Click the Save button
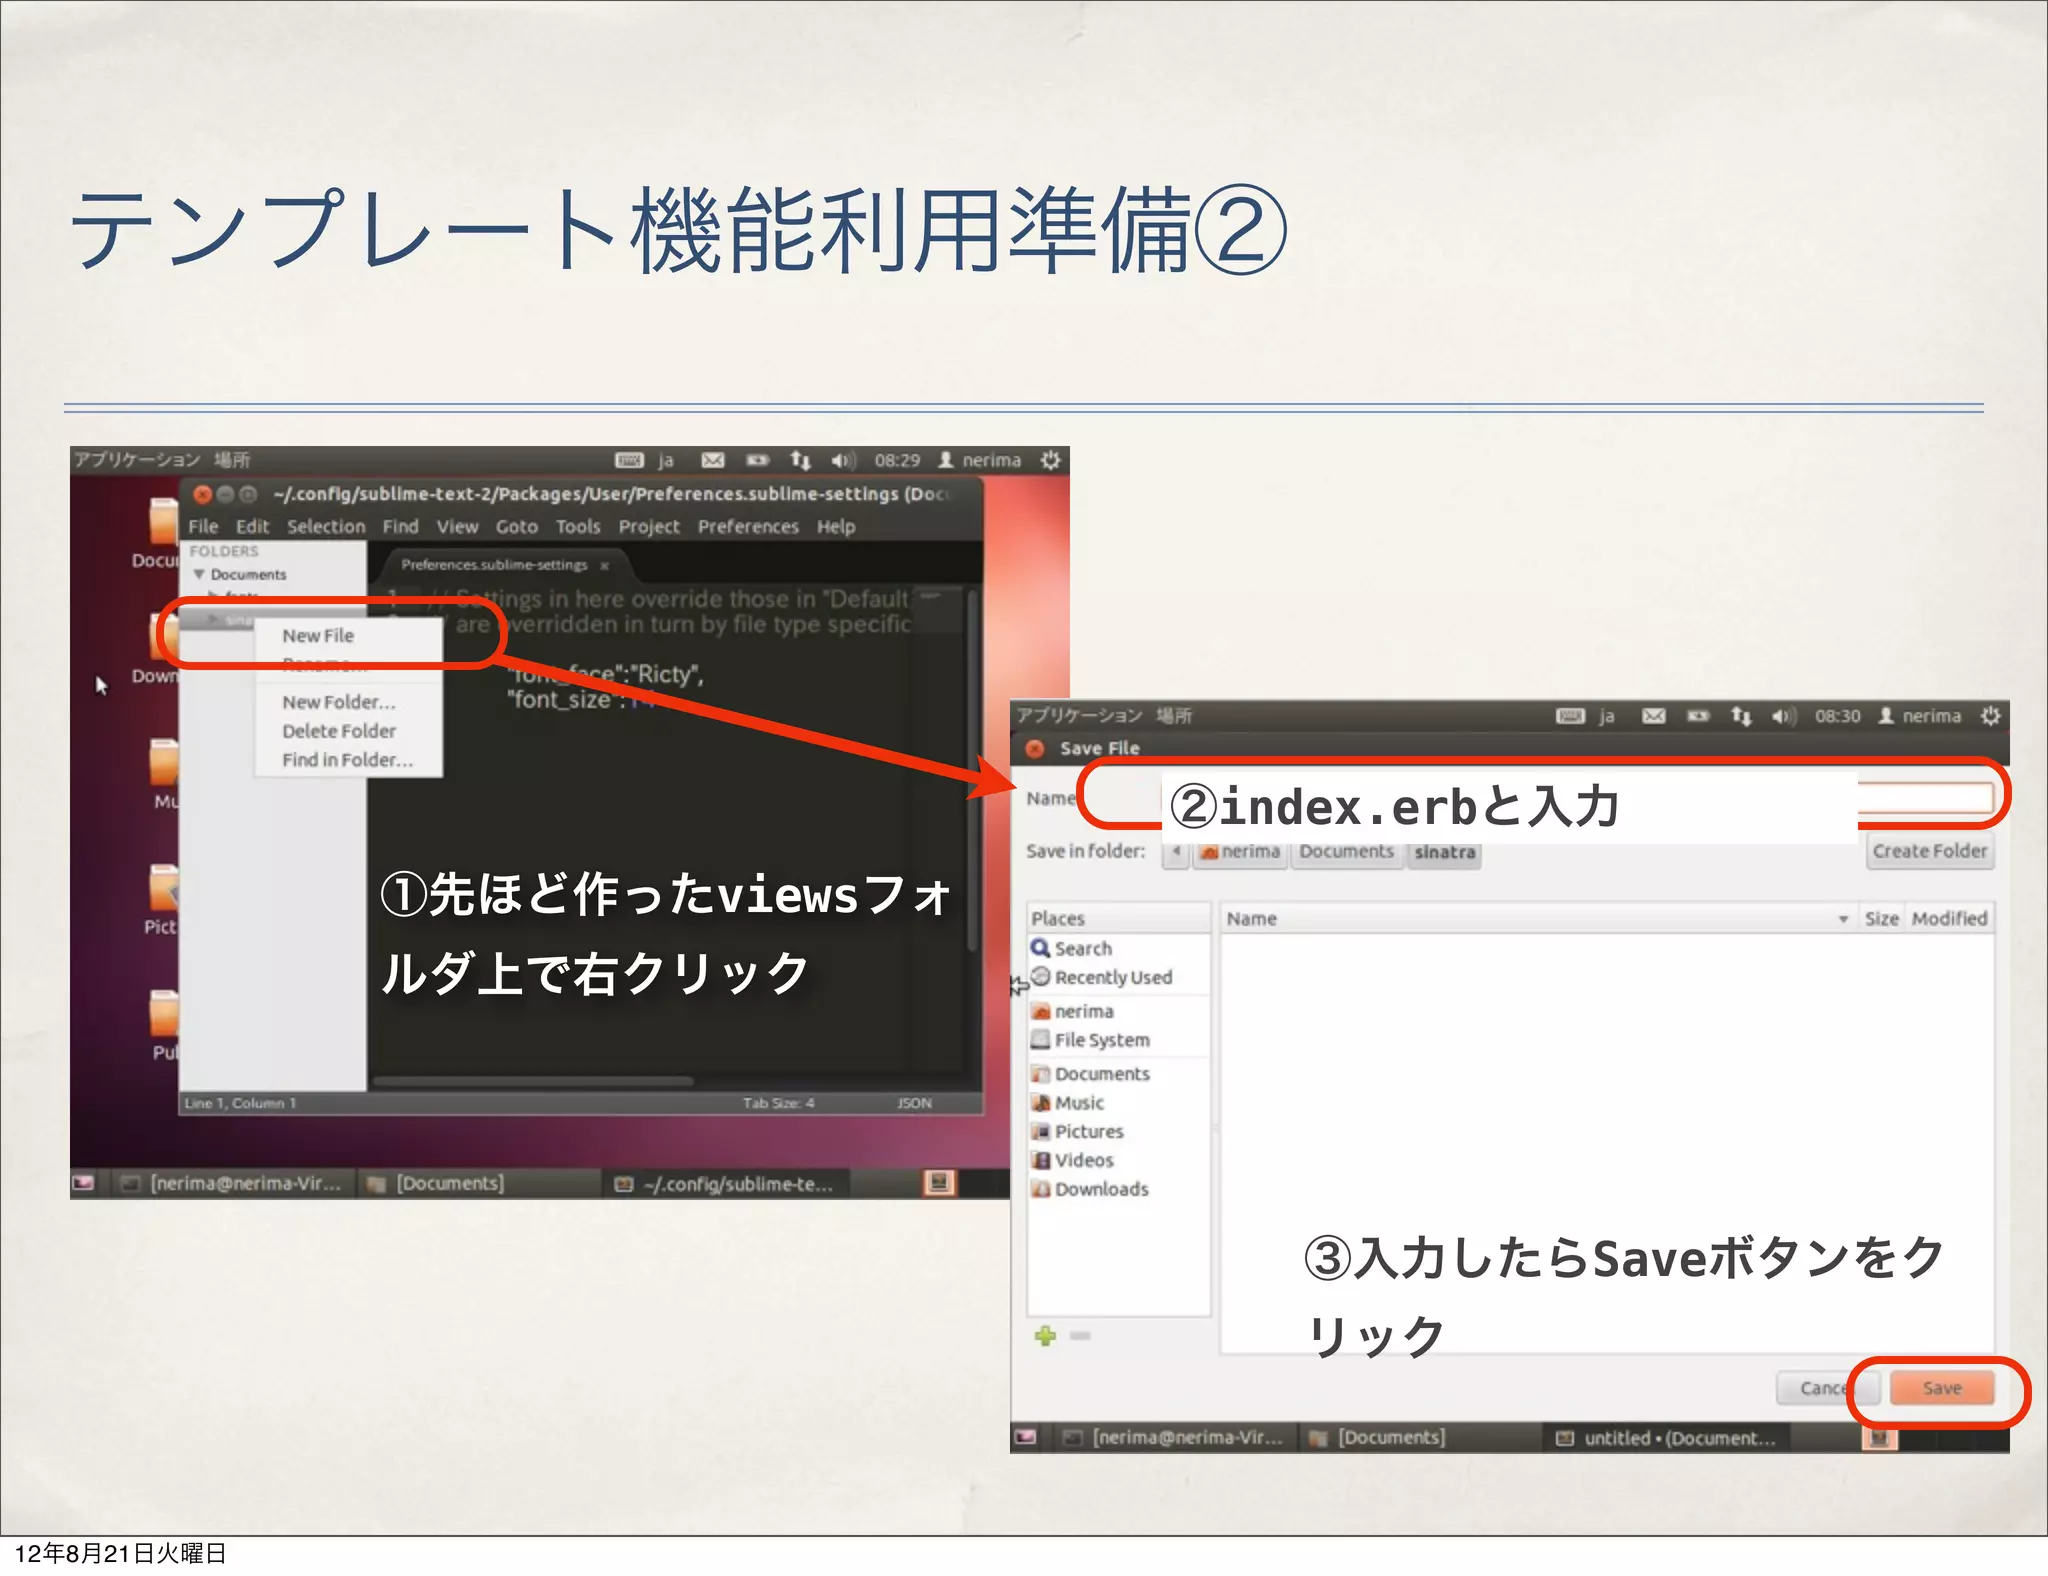This screenshot has width=2048, height=1576. (x=1941, y=1388)
